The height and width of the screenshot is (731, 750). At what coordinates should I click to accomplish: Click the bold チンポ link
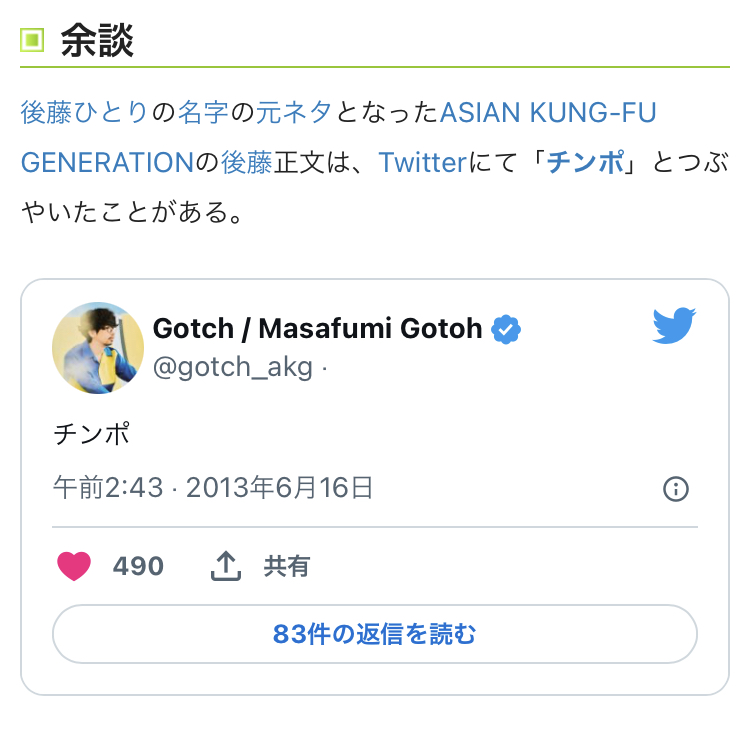coord(585,162)
